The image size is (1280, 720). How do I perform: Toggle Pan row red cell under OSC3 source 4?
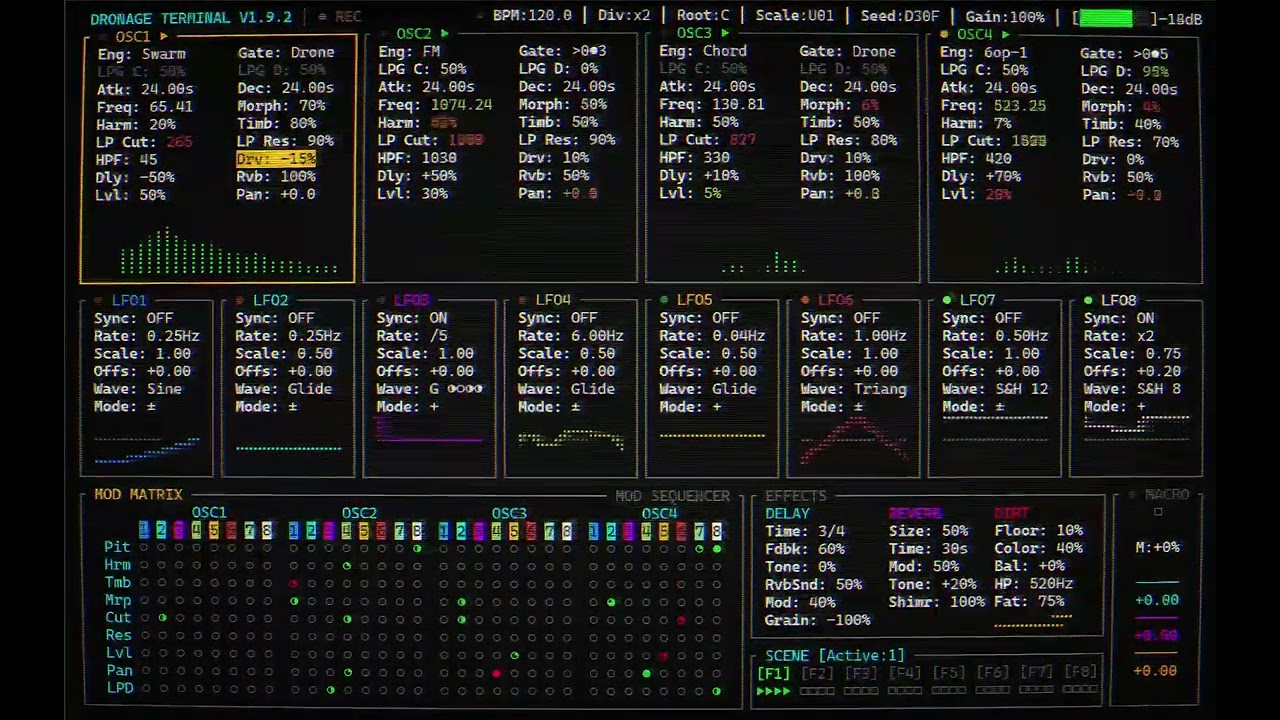496,673
